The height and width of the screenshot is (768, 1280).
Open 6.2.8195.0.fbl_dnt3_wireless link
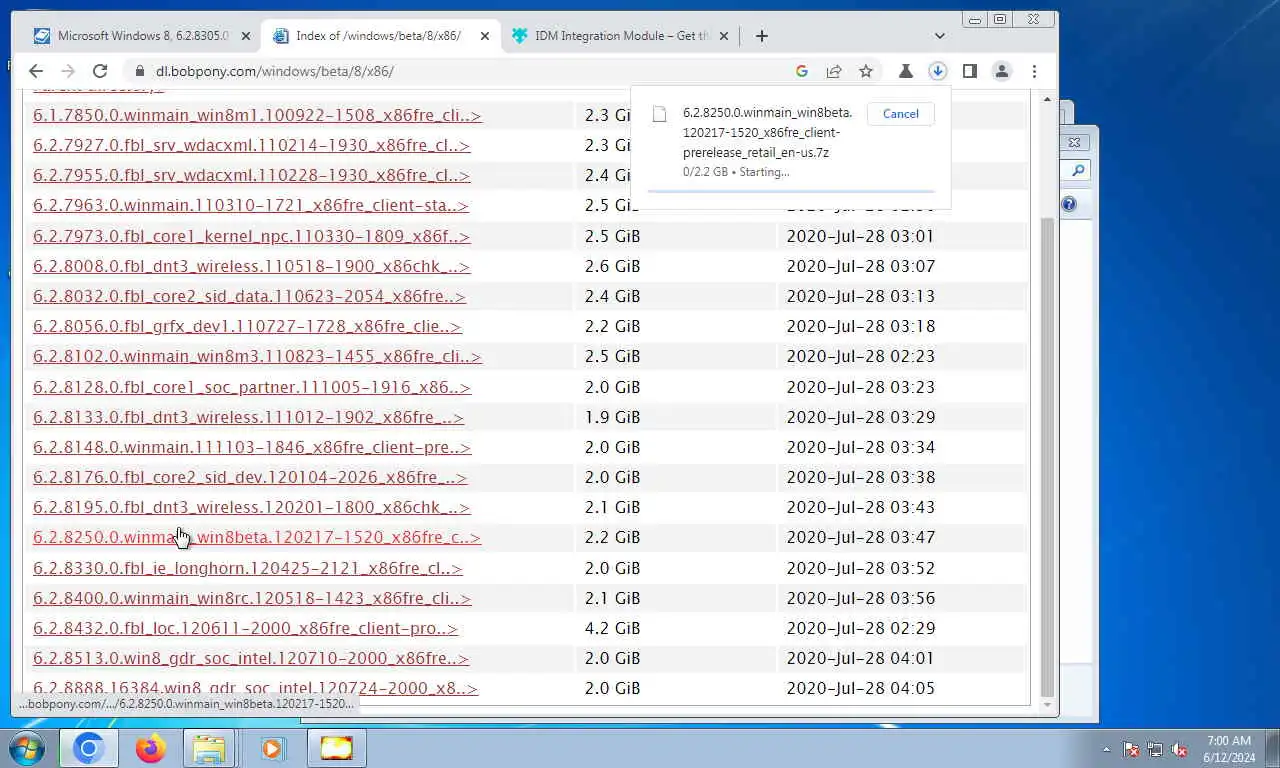coord(251,507)
